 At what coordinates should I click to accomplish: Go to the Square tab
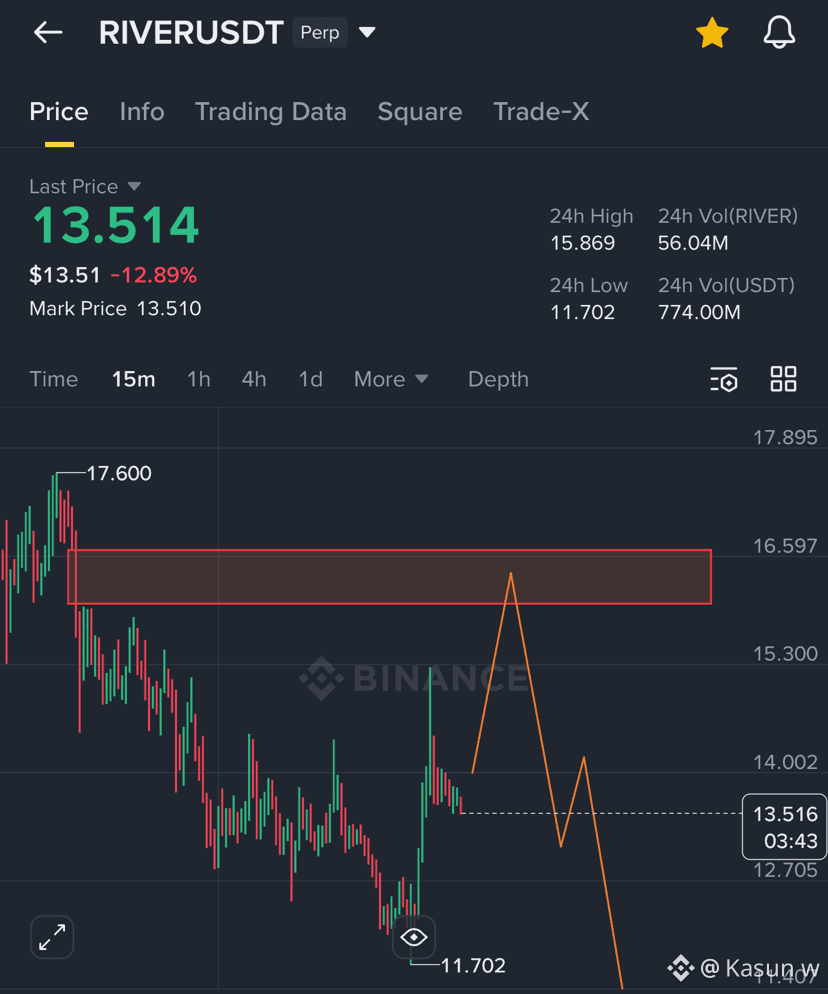coord(420,112)
